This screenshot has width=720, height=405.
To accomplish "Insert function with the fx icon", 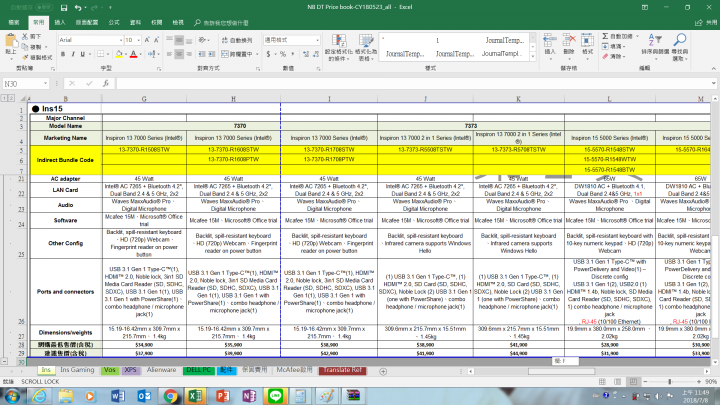I will click(x=106, y=84).
